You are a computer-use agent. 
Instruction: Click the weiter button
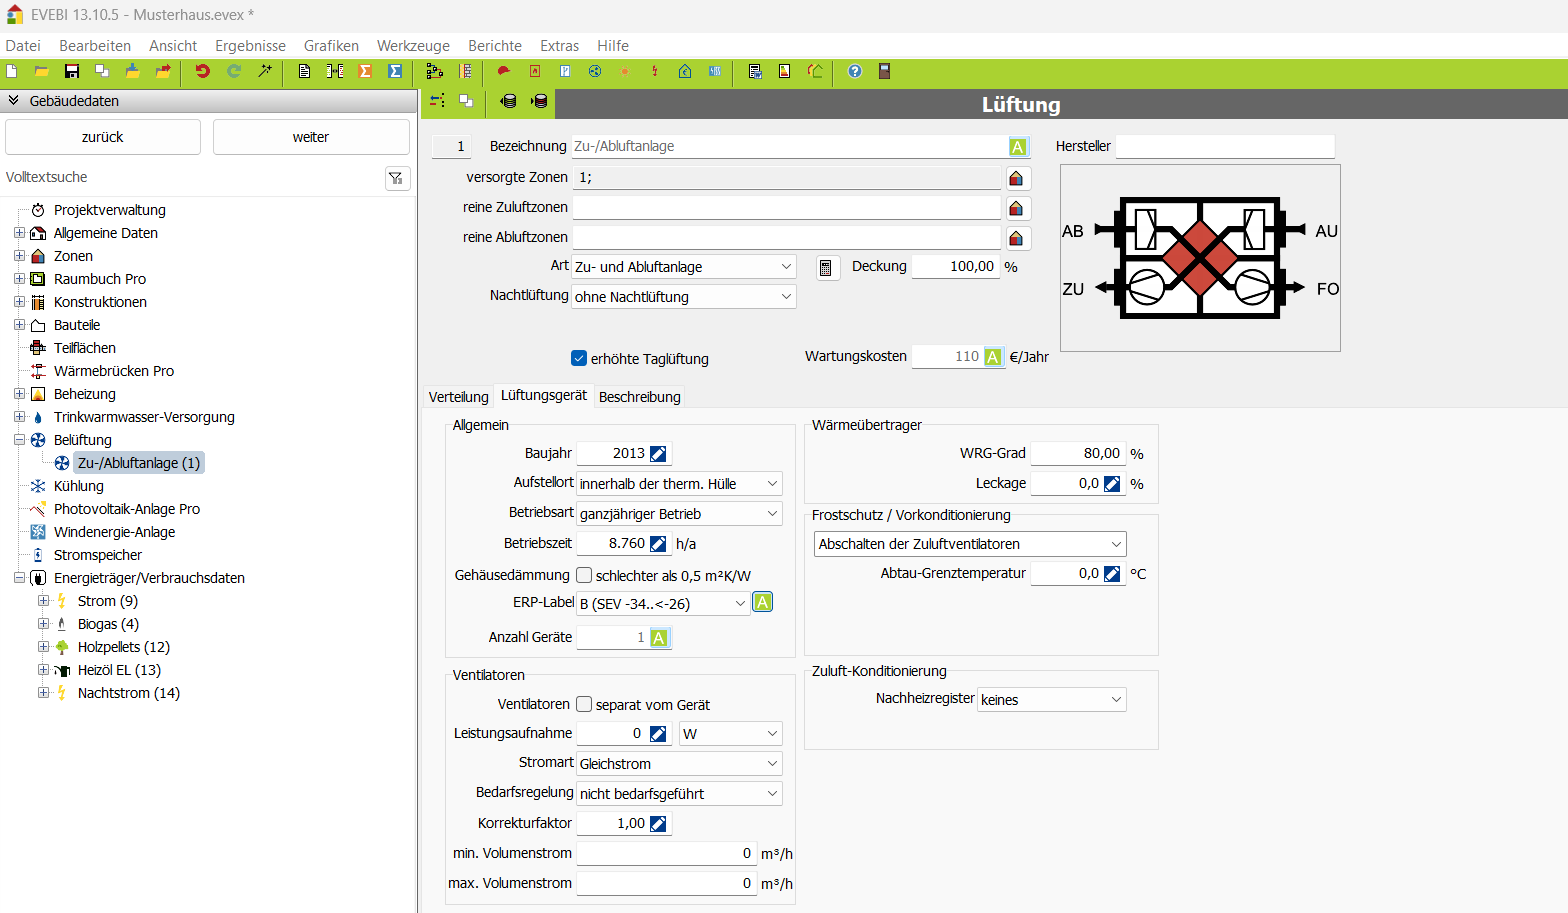tap(311, 137)
